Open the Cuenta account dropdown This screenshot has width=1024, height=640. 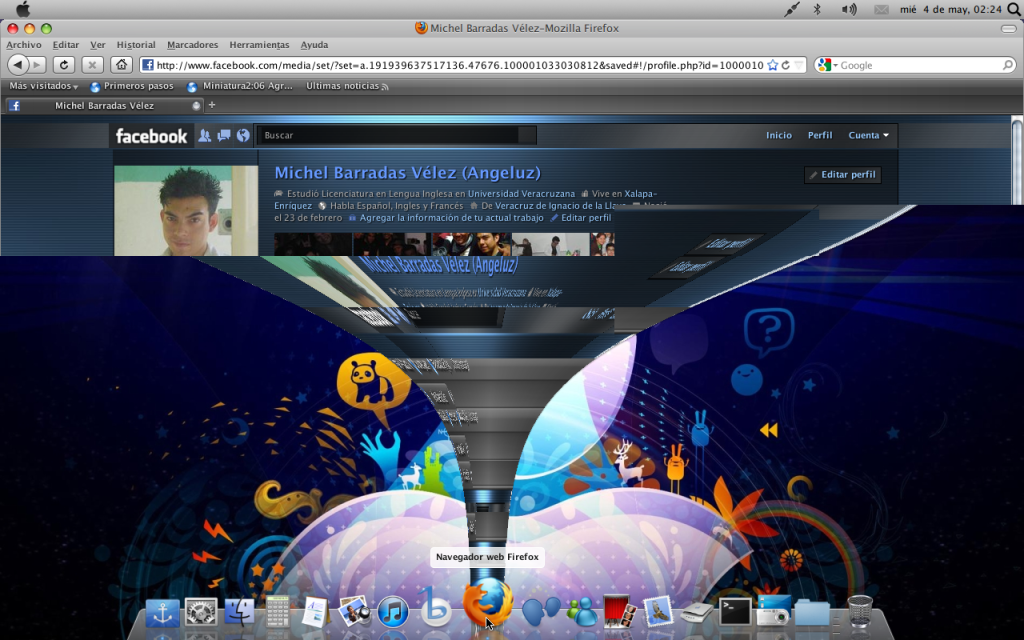click(868, 135)
